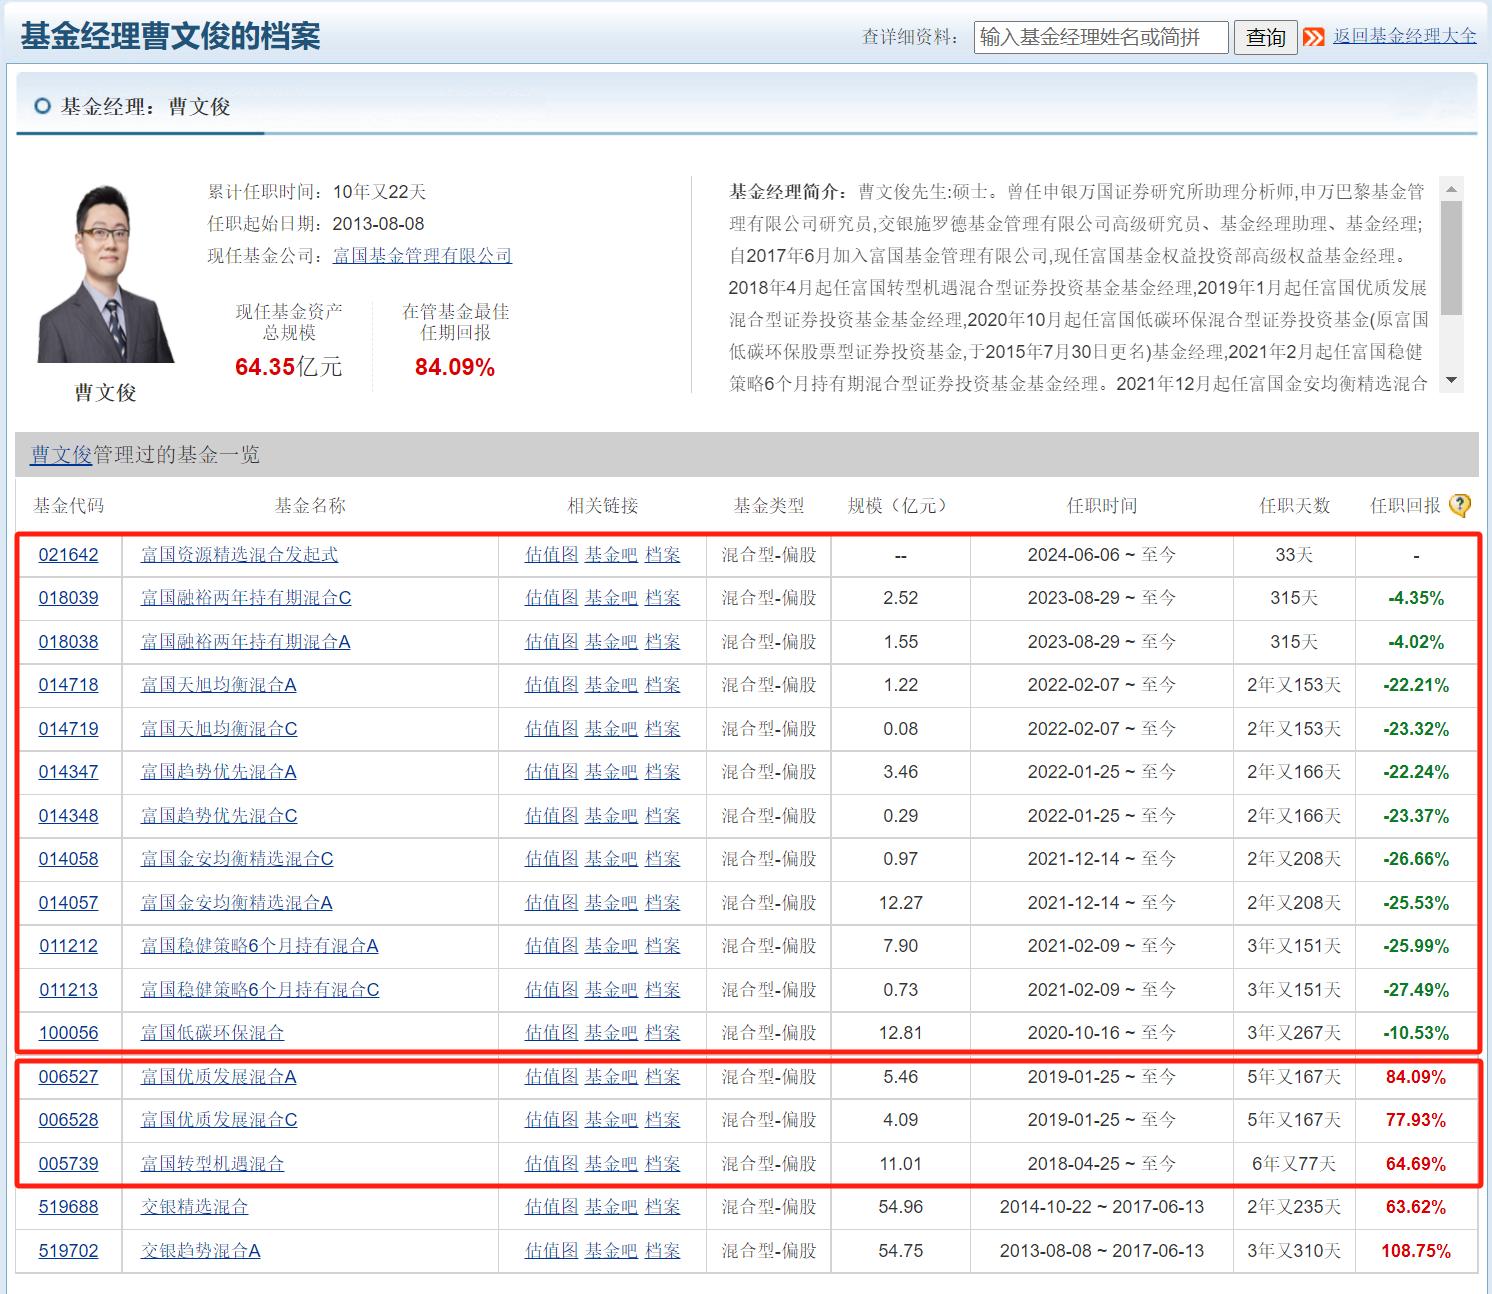Open 估值图 for fund 021642 row
Viewport: 1492px width, 1294px height.
click(551, 555)
